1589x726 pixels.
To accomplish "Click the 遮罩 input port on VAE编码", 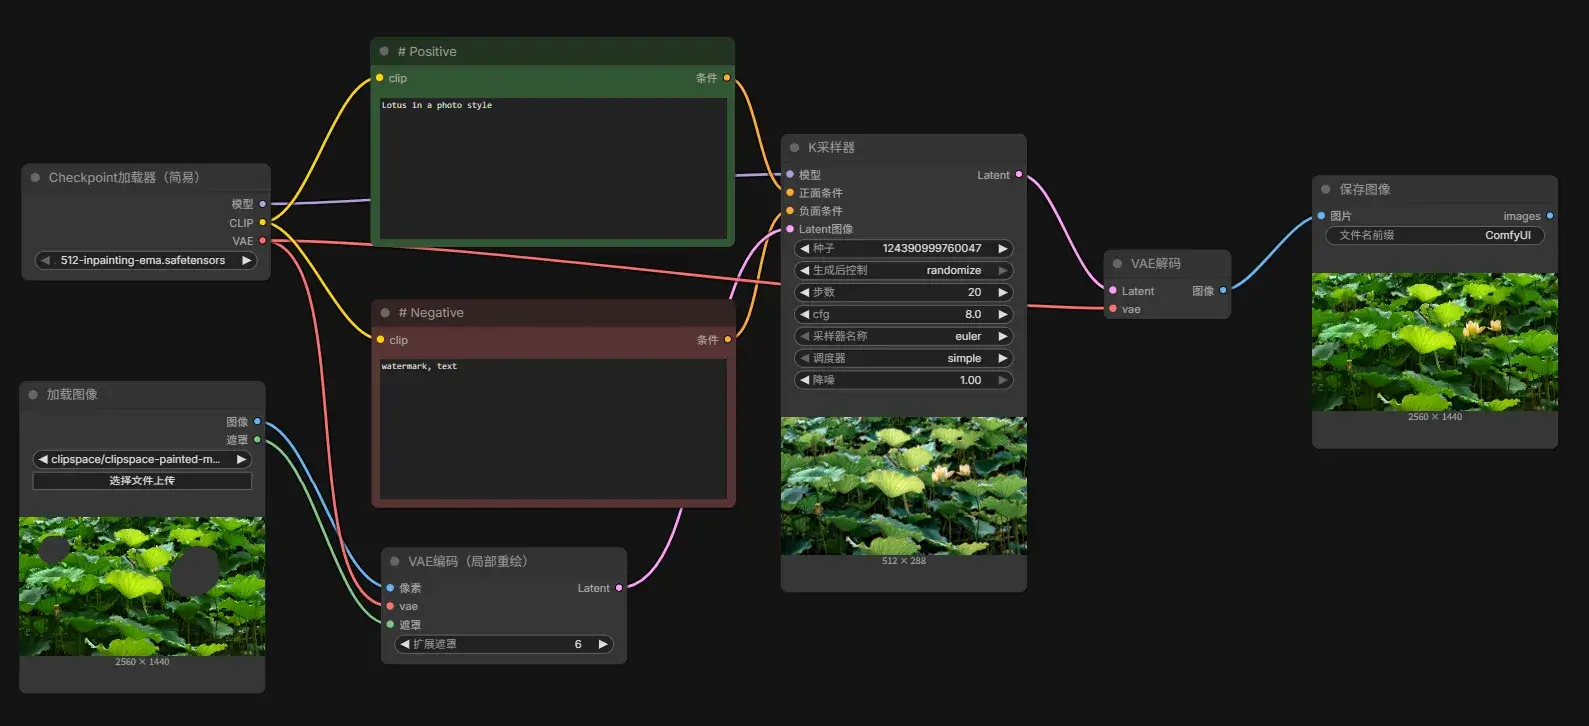I will pyautogui.click(x=390, y=625).
